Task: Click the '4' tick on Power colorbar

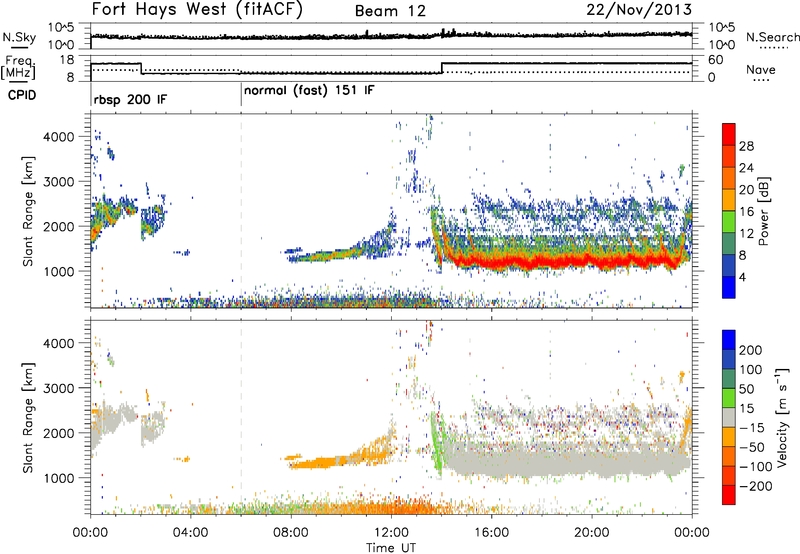Action: point(743,277)
